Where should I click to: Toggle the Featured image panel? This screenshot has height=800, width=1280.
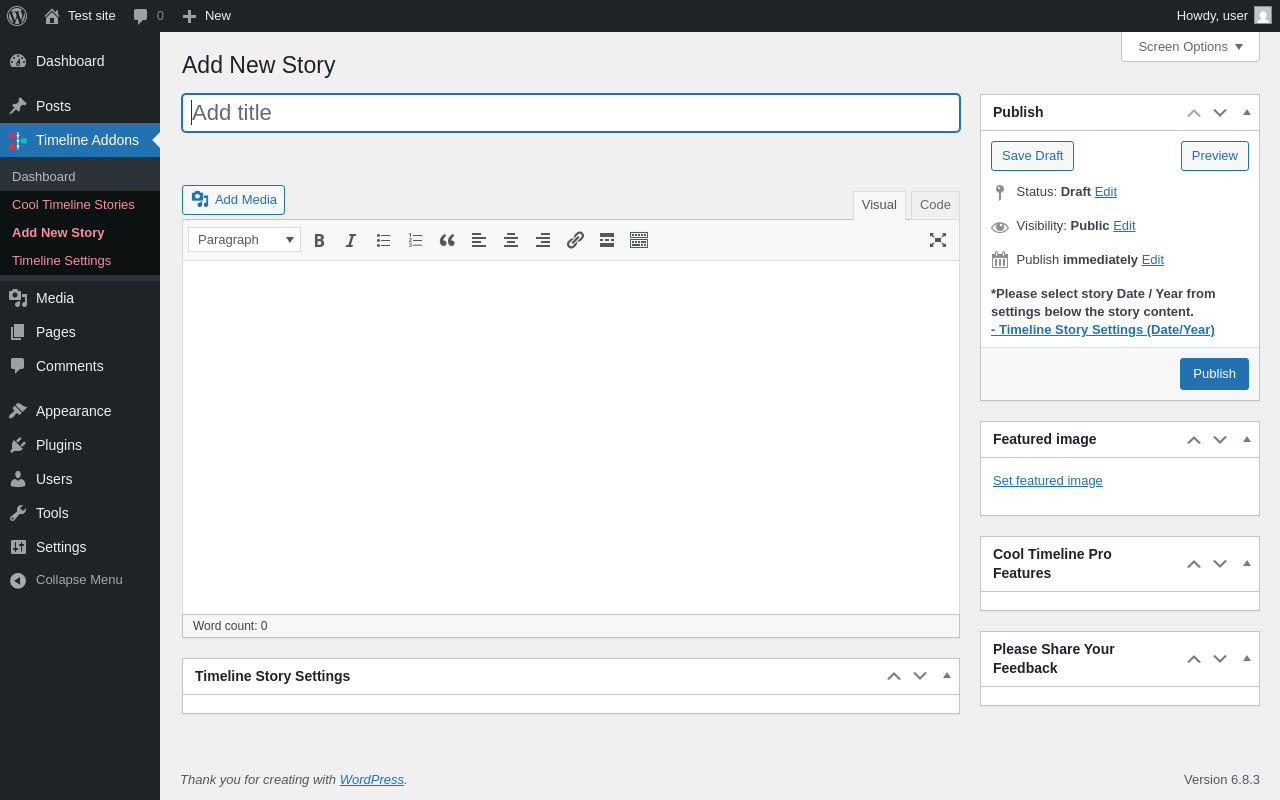pyautogui.click(x=1247, y=439)
